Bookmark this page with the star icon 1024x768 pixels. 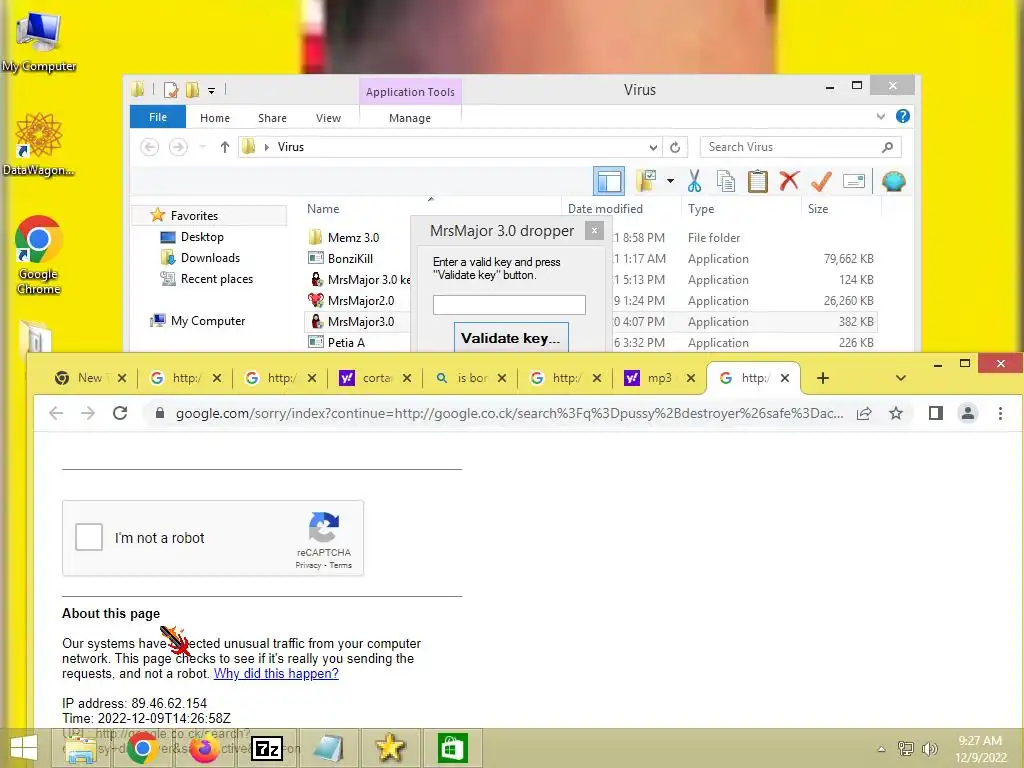(x=896, y=413)
